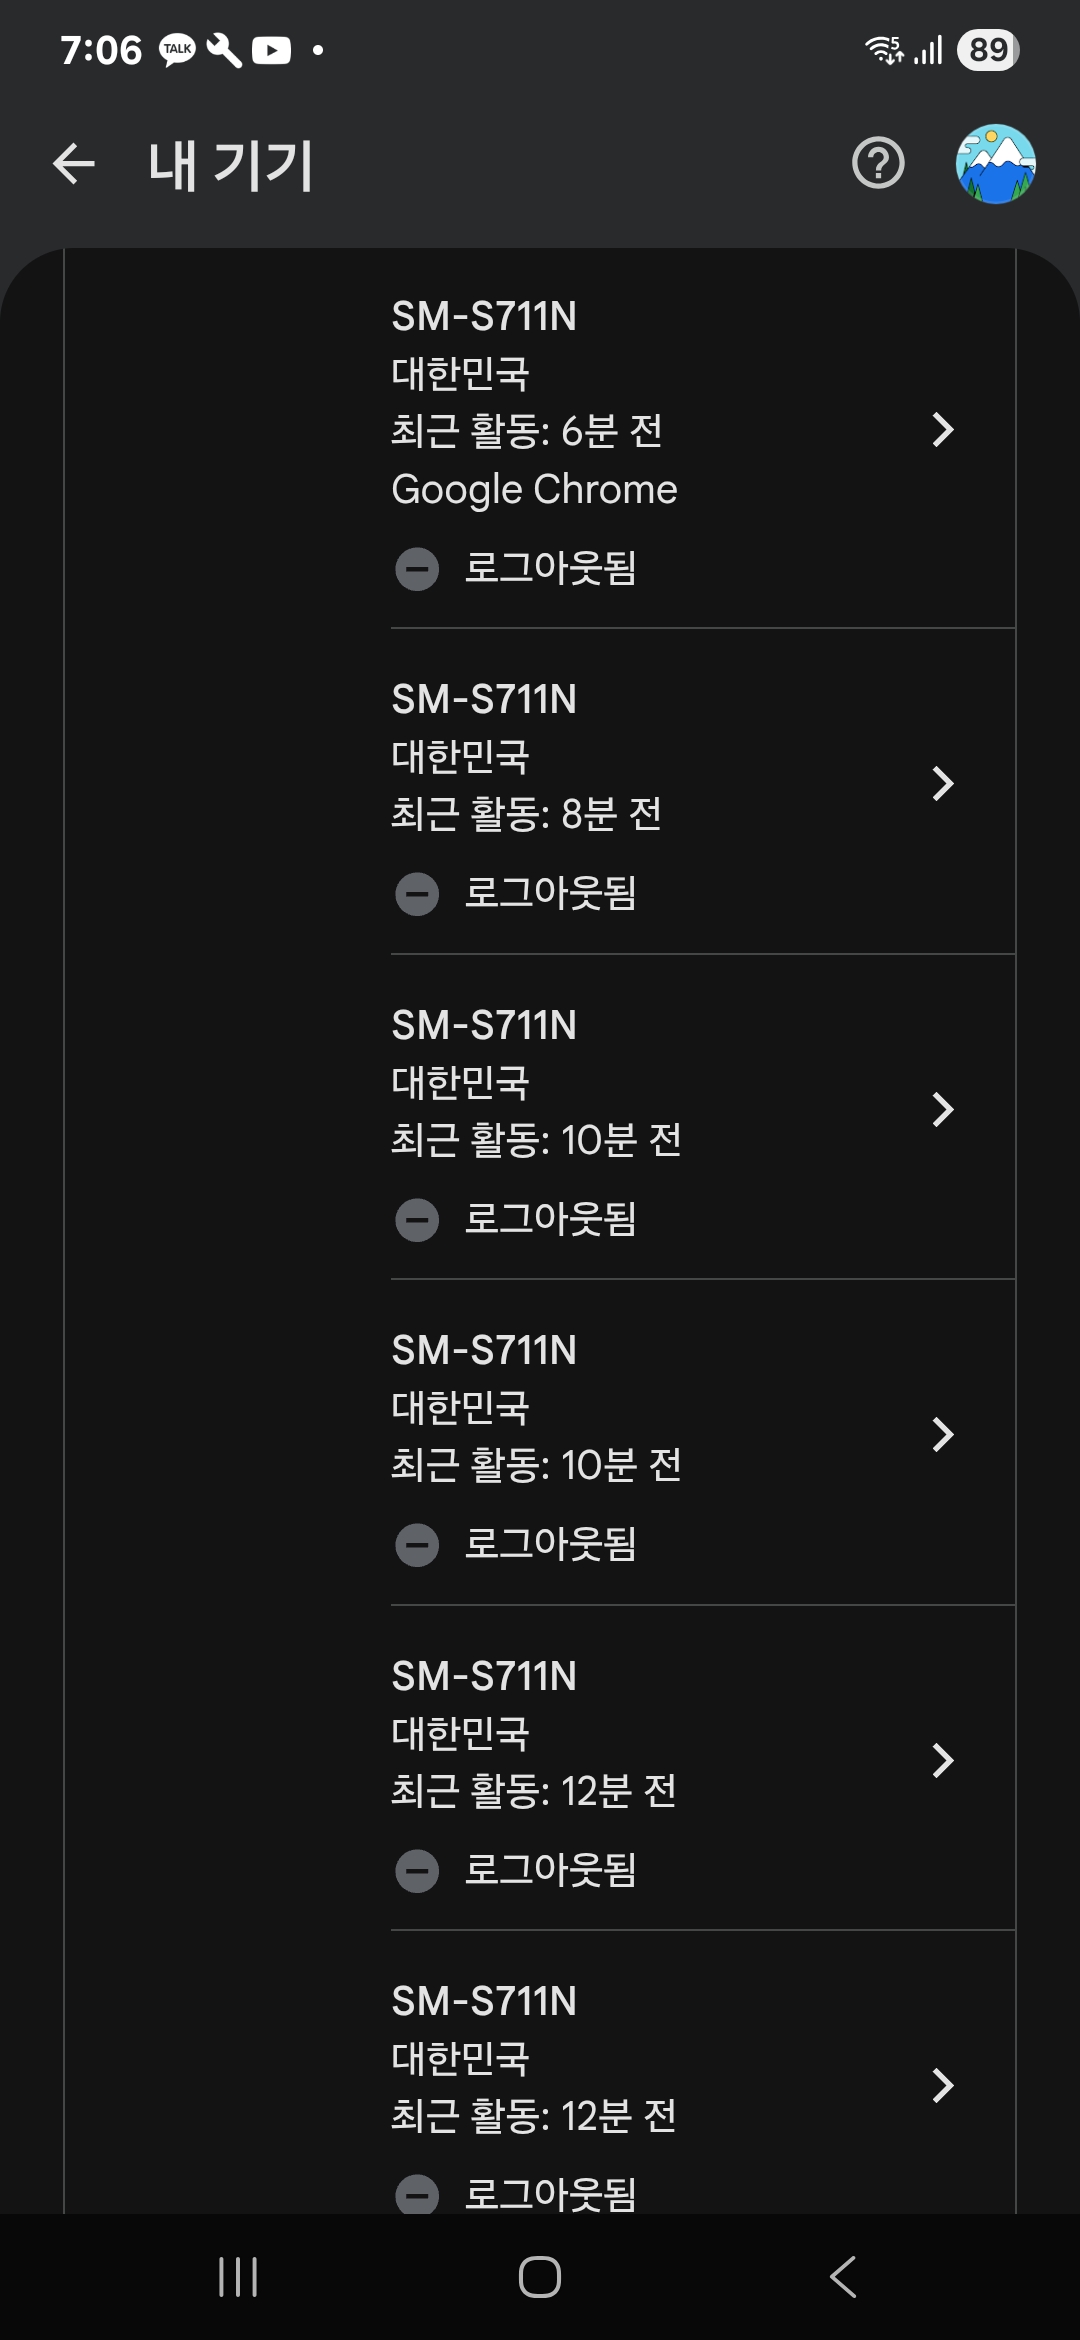
Task: Select the Google Chrome text in first device
Action: click(534, 490)
